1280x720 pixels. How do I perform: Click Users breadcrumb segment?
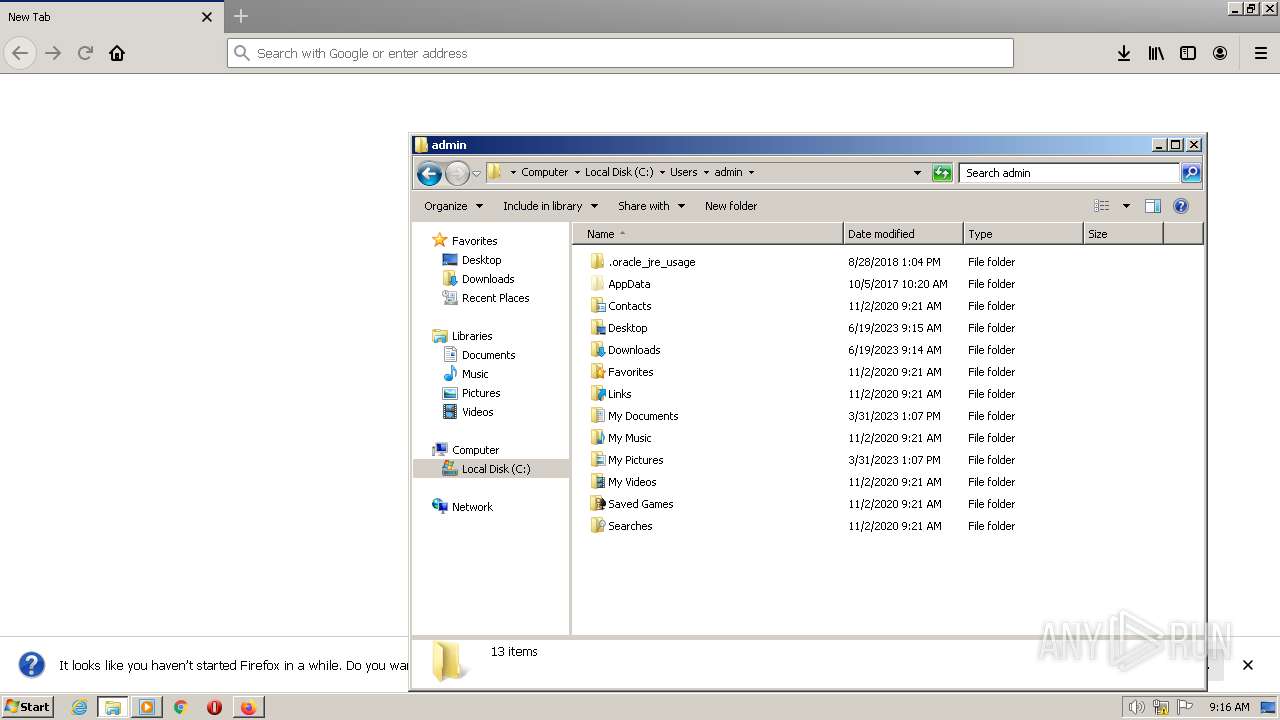coord(683,172)
